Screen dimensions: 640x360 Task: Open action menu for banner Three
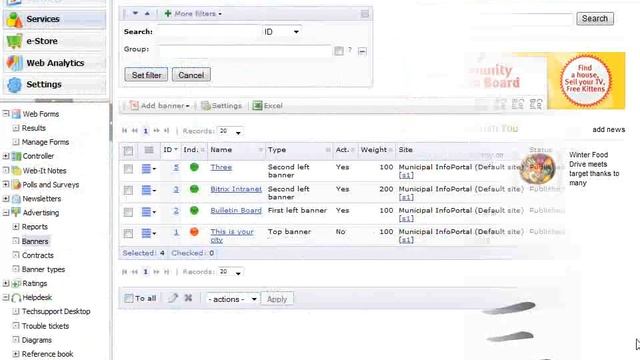click(x=149, y=168)
